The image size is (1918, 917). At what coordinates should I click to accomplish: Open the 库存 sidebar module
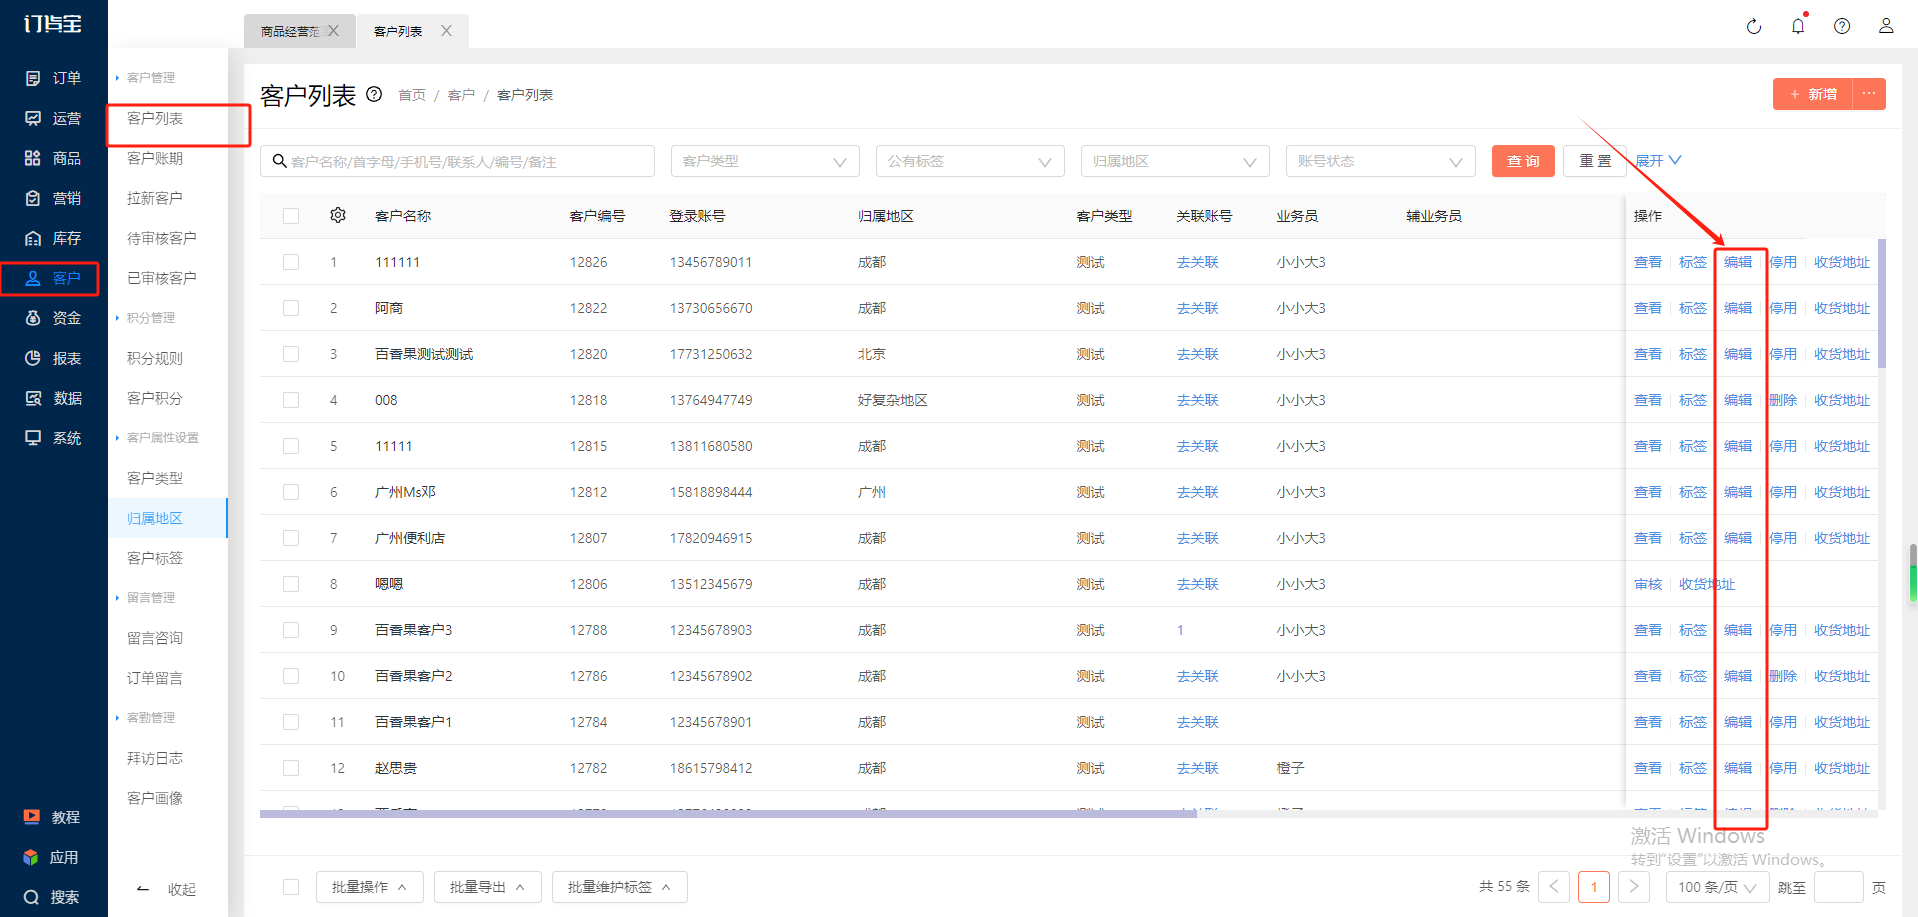click(x=54, y=238)
